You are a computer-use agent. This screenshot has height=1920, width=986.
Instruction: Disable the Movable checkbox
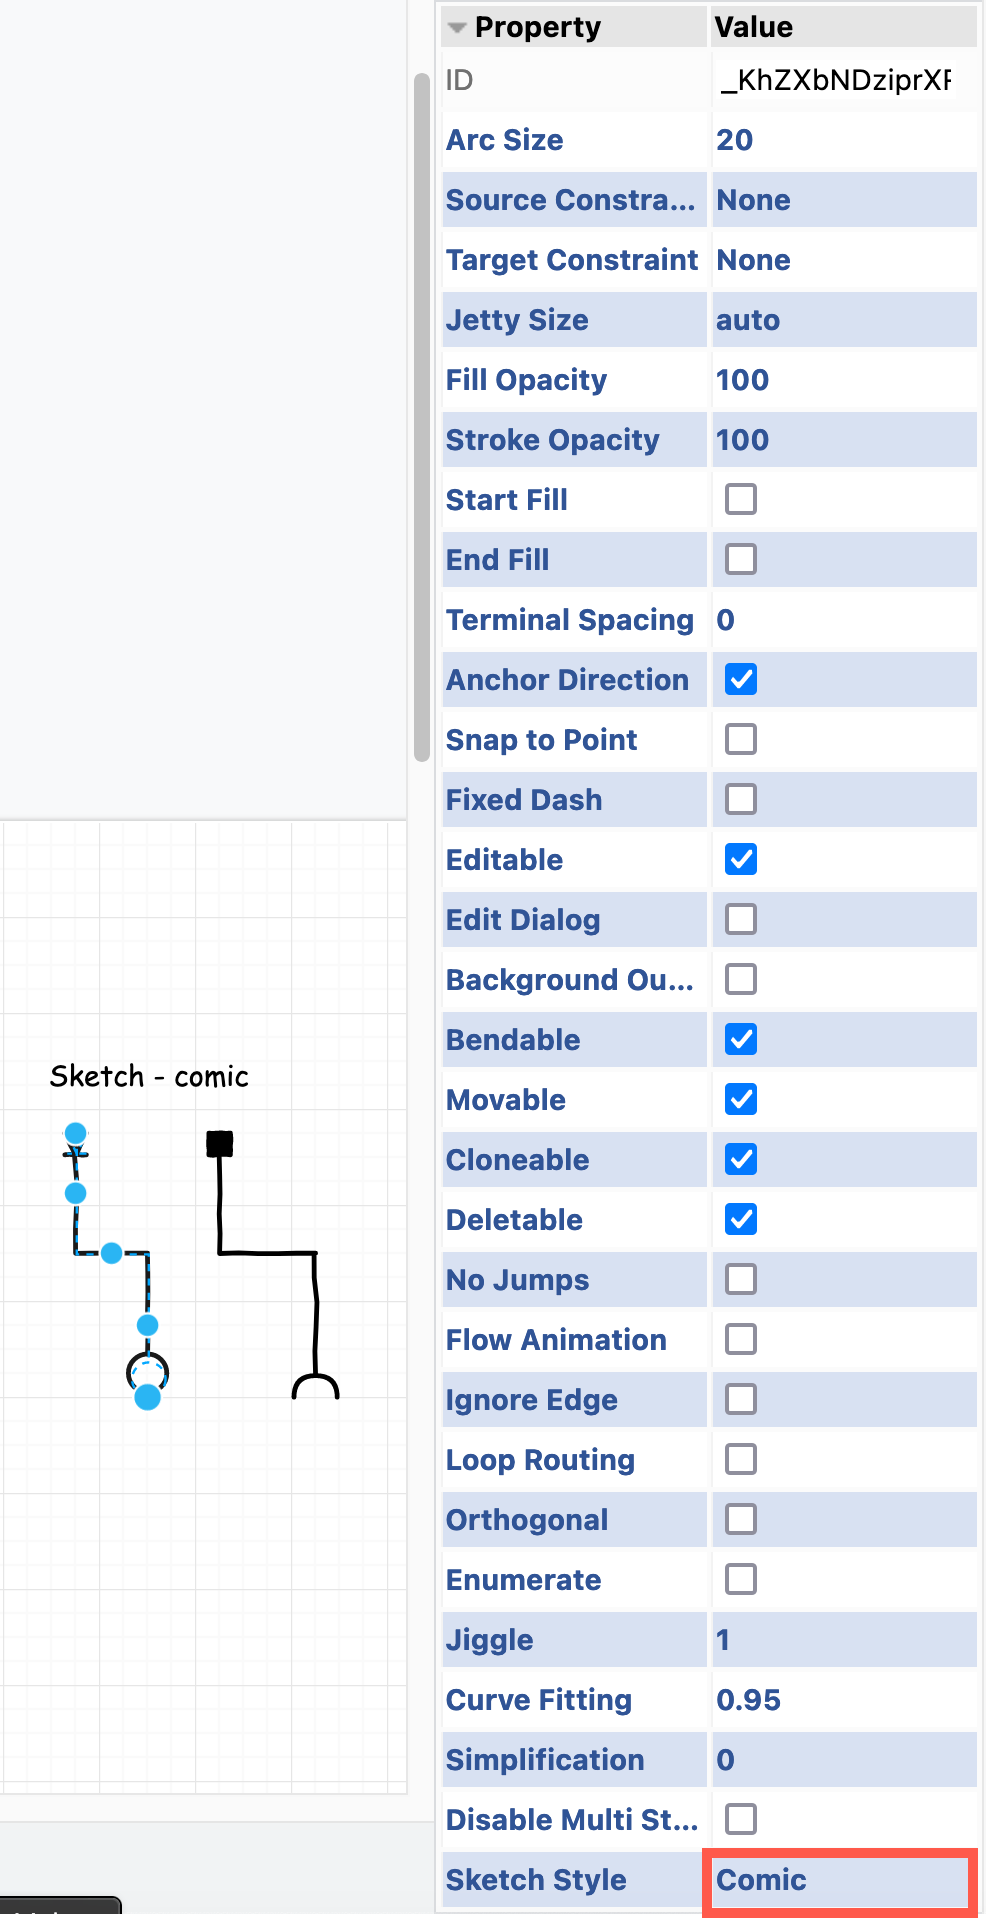740,1099
